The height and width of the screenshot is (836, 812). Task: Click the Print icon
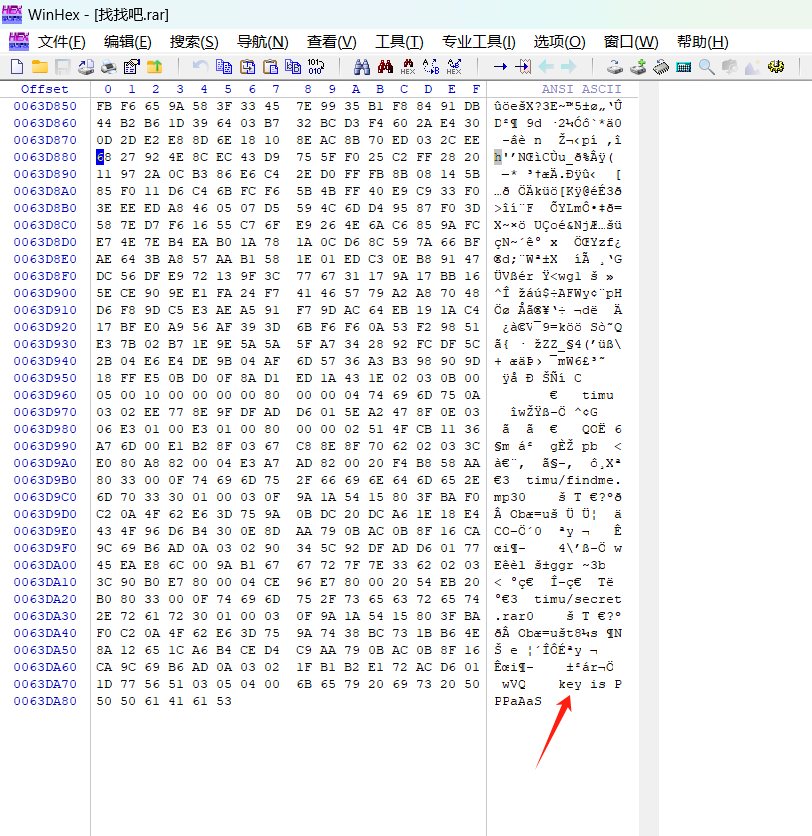click(109, 67)
